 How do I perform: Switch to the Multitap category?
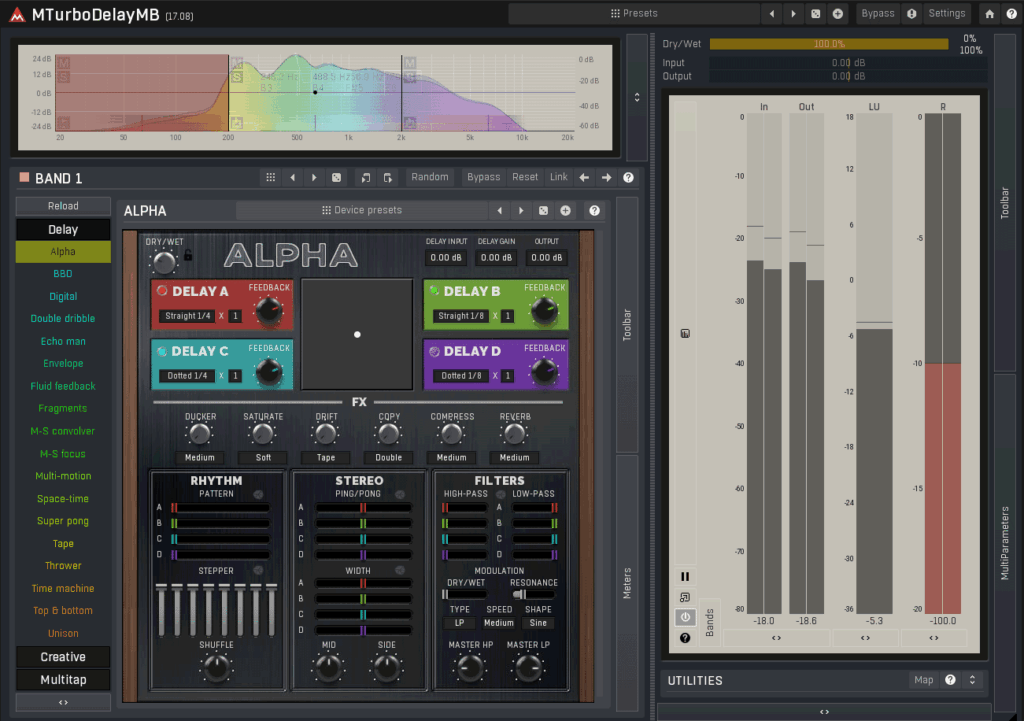63,680
